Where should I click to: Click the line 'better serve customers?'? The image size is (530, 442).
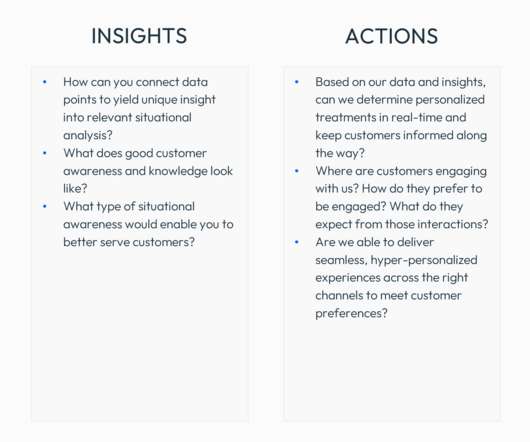tap(129, 242)
